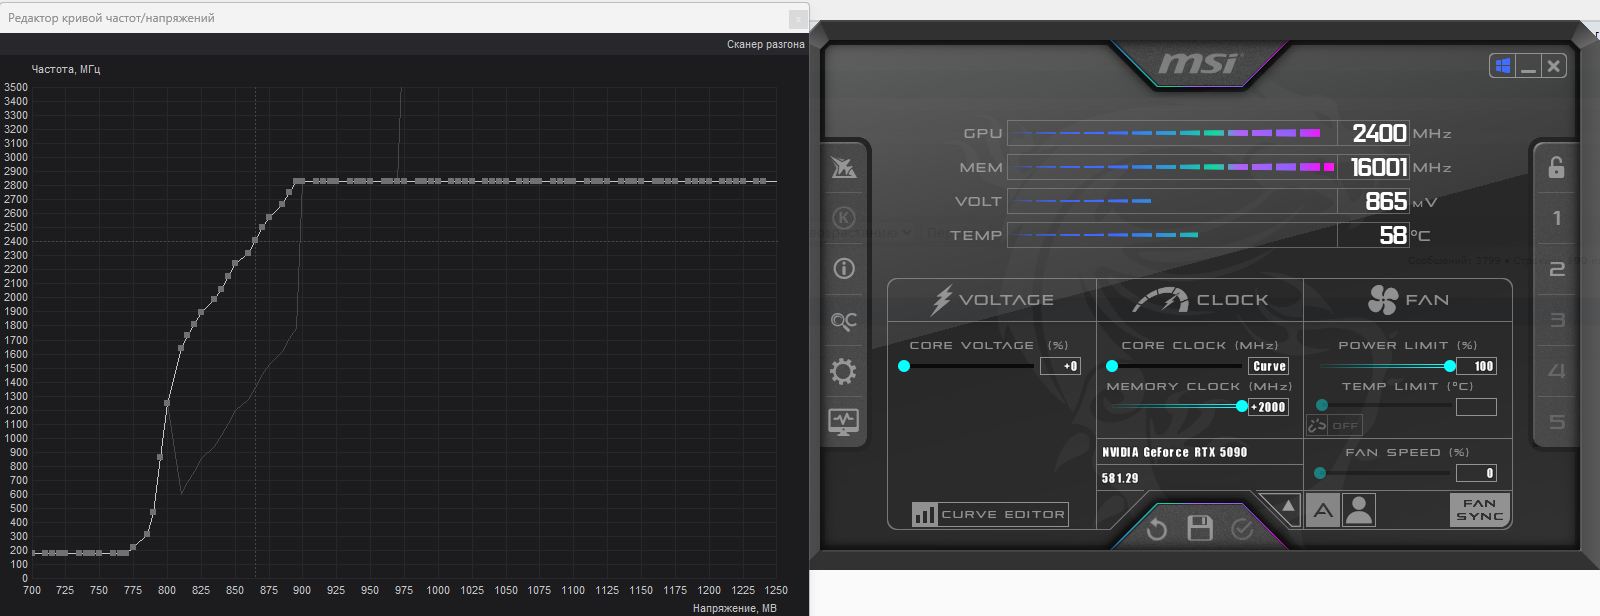Click Fan Sync button
The image size is (1600, 616).
click(x=1479, y=510)
